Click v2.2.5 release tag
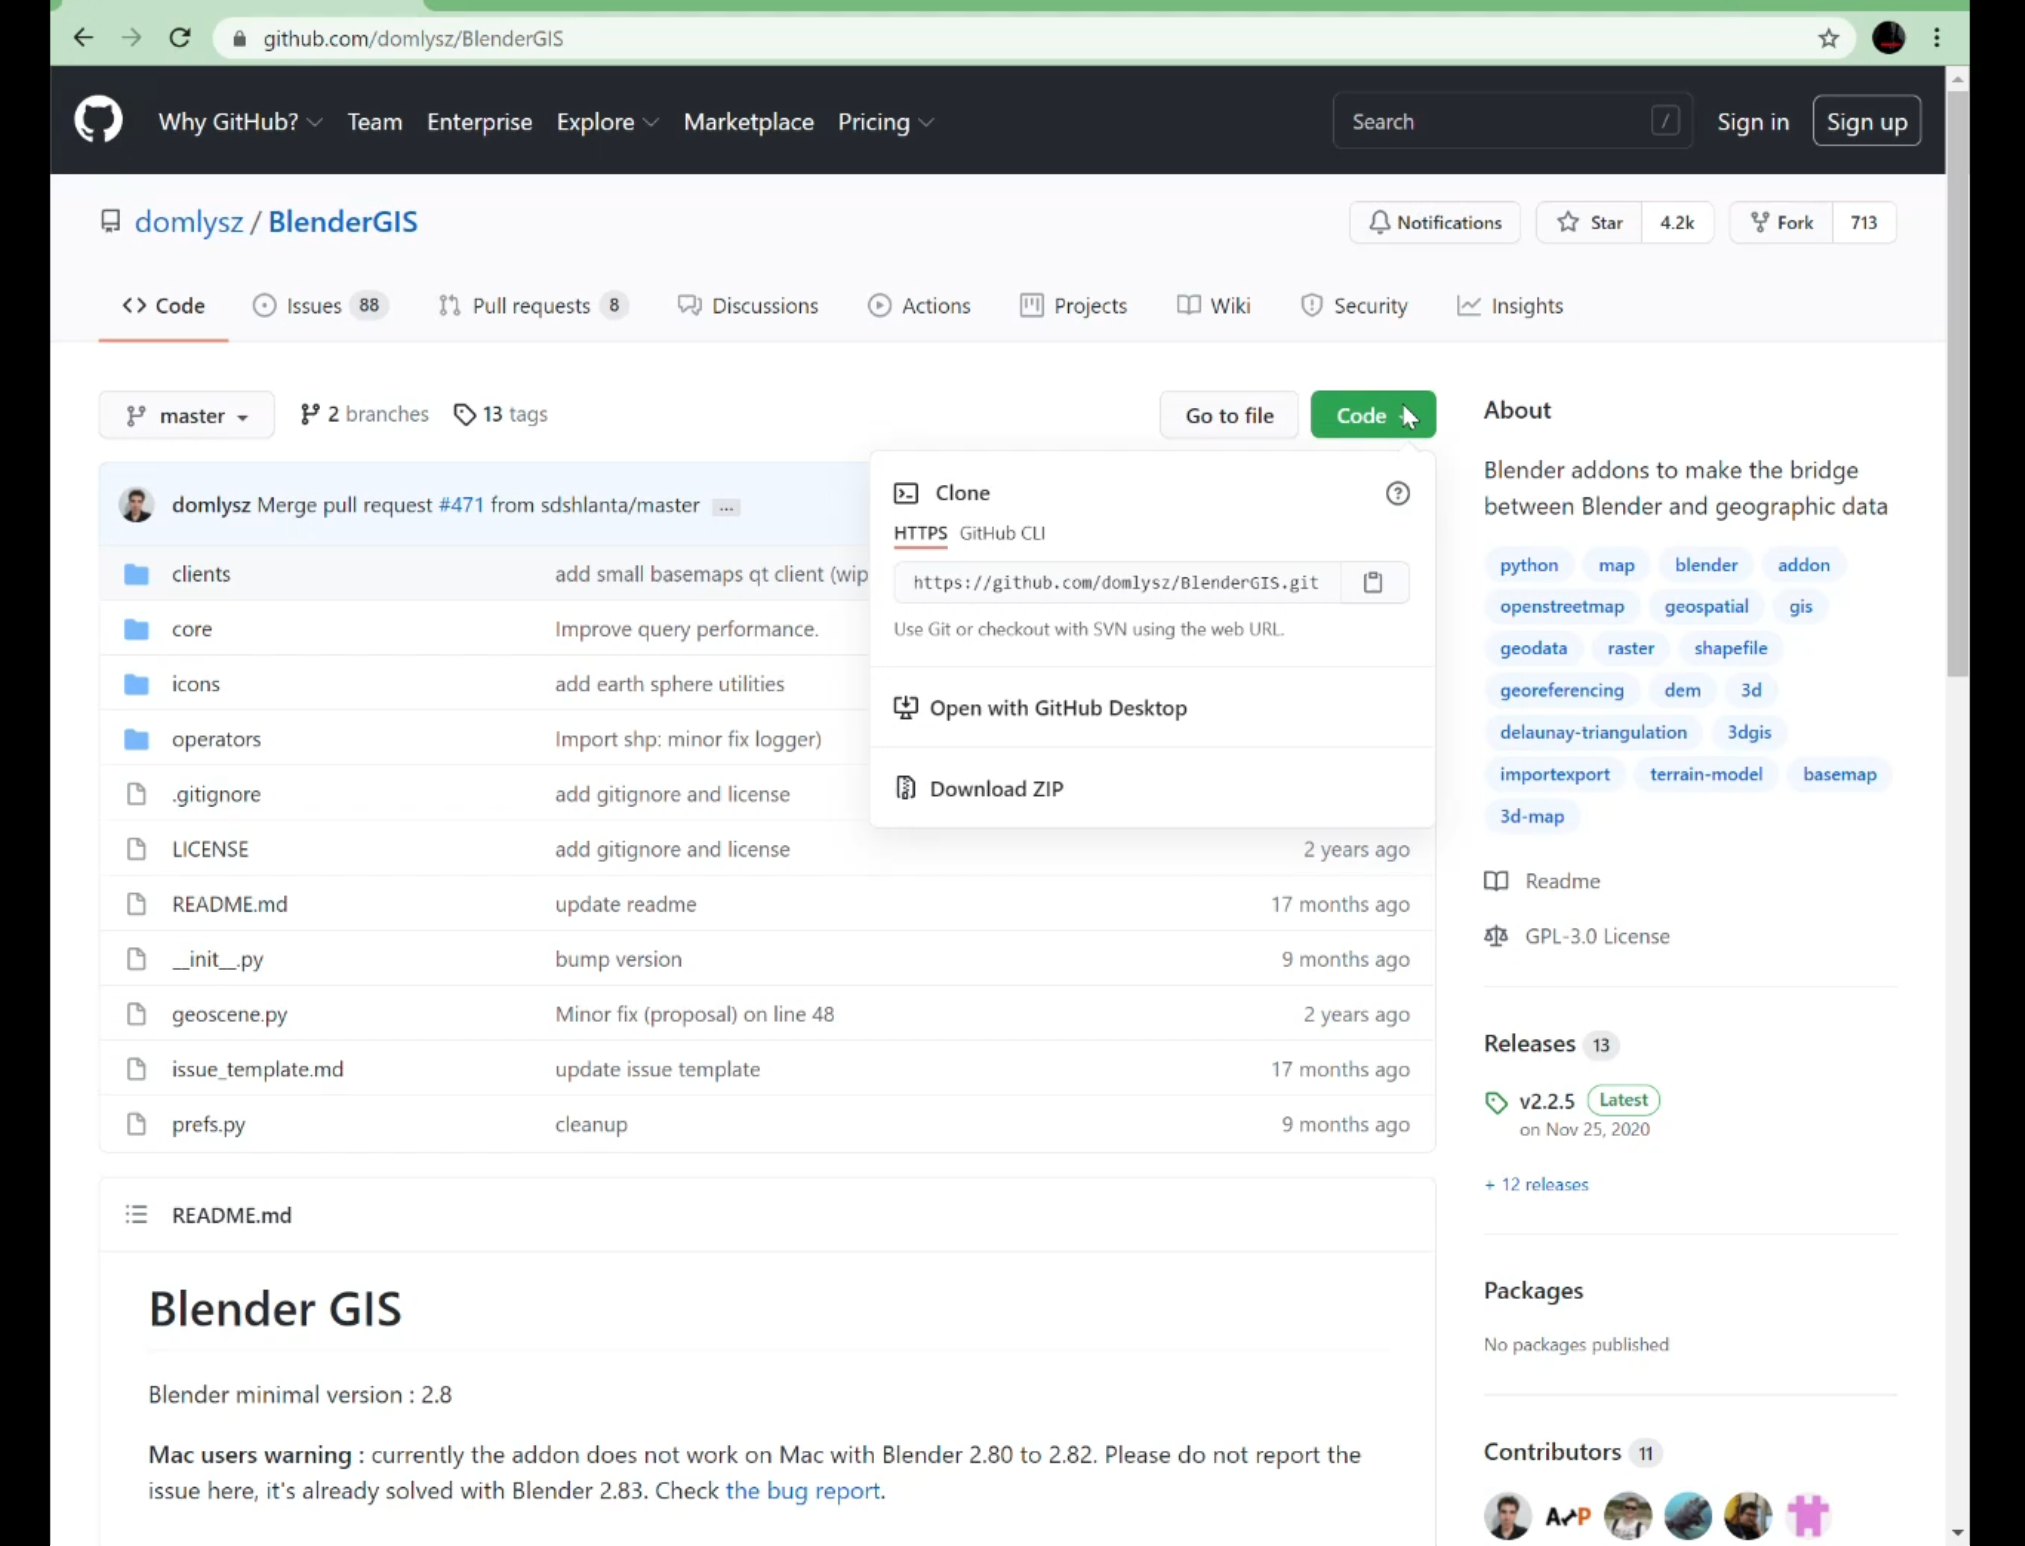The height and width of the screenshot is (1546, 2025). click(1546, 1101)
